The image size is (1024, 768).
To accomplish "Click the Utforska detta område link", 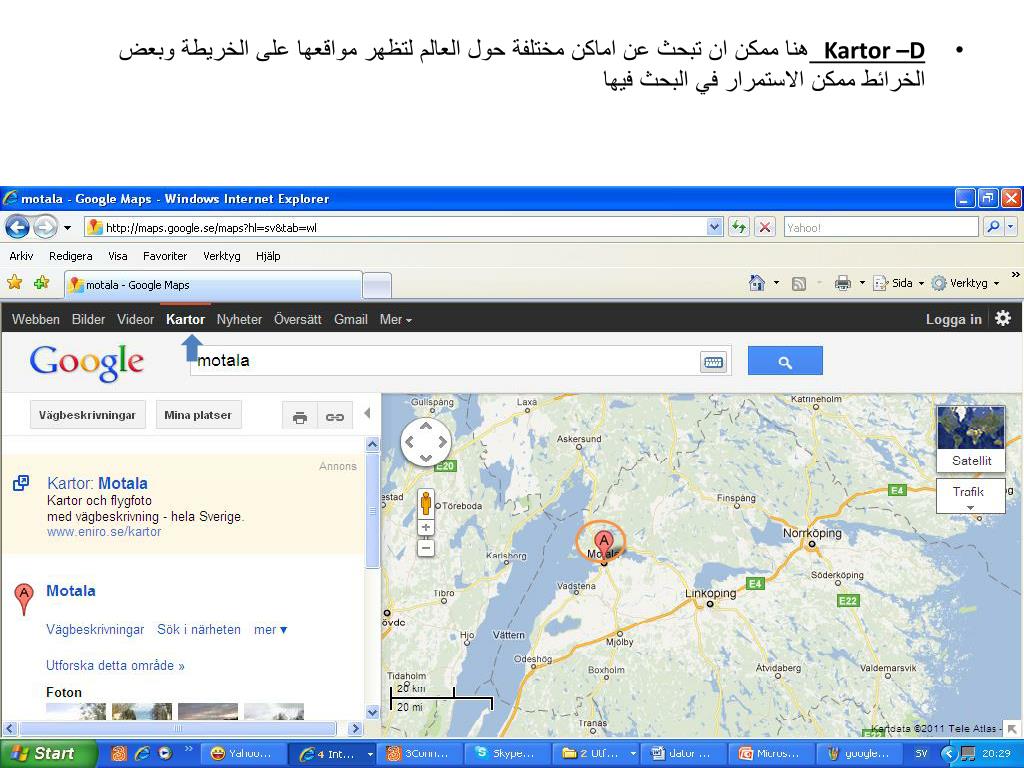I will pyautogui.click(x=115, y=665).
